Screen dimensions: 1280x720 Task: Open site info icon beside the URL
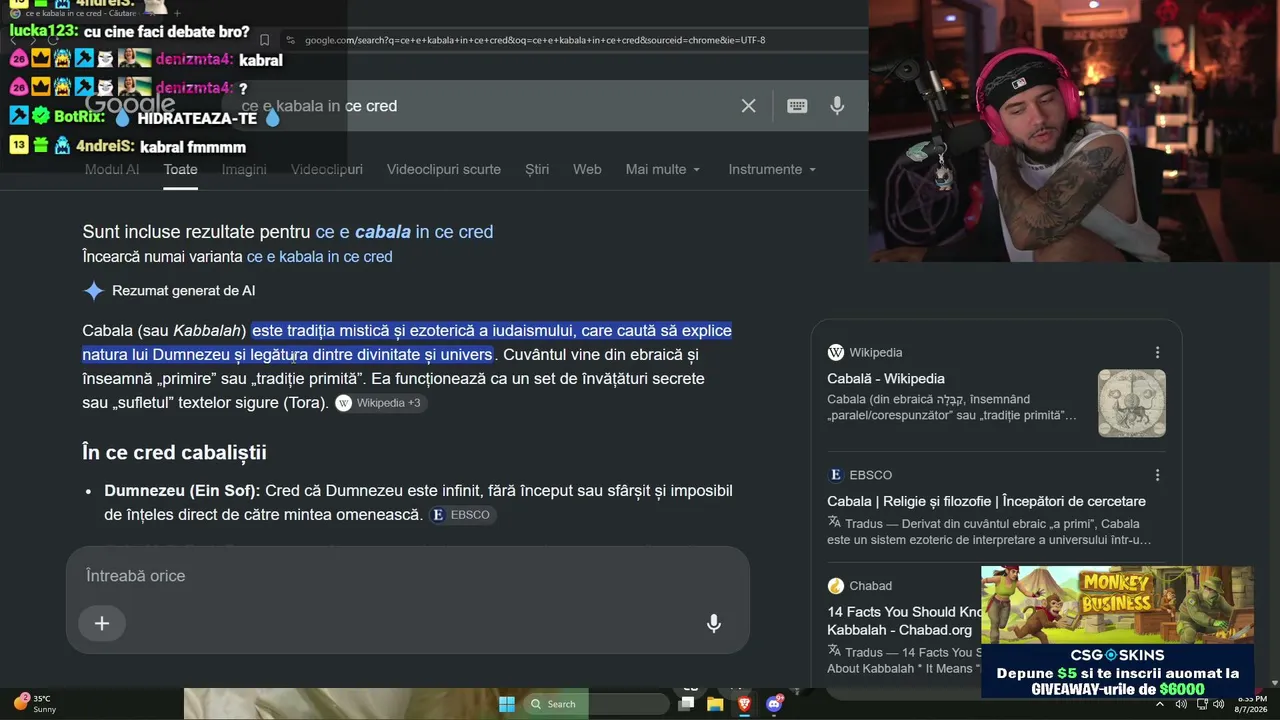click(290, 40)
